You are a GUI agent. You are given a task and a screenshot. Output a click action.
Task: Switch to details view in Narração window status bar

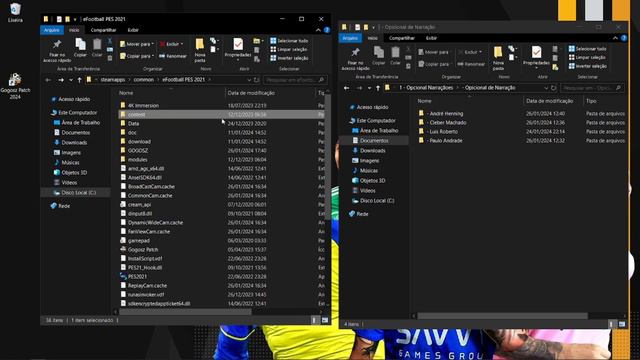click(611, 324)
